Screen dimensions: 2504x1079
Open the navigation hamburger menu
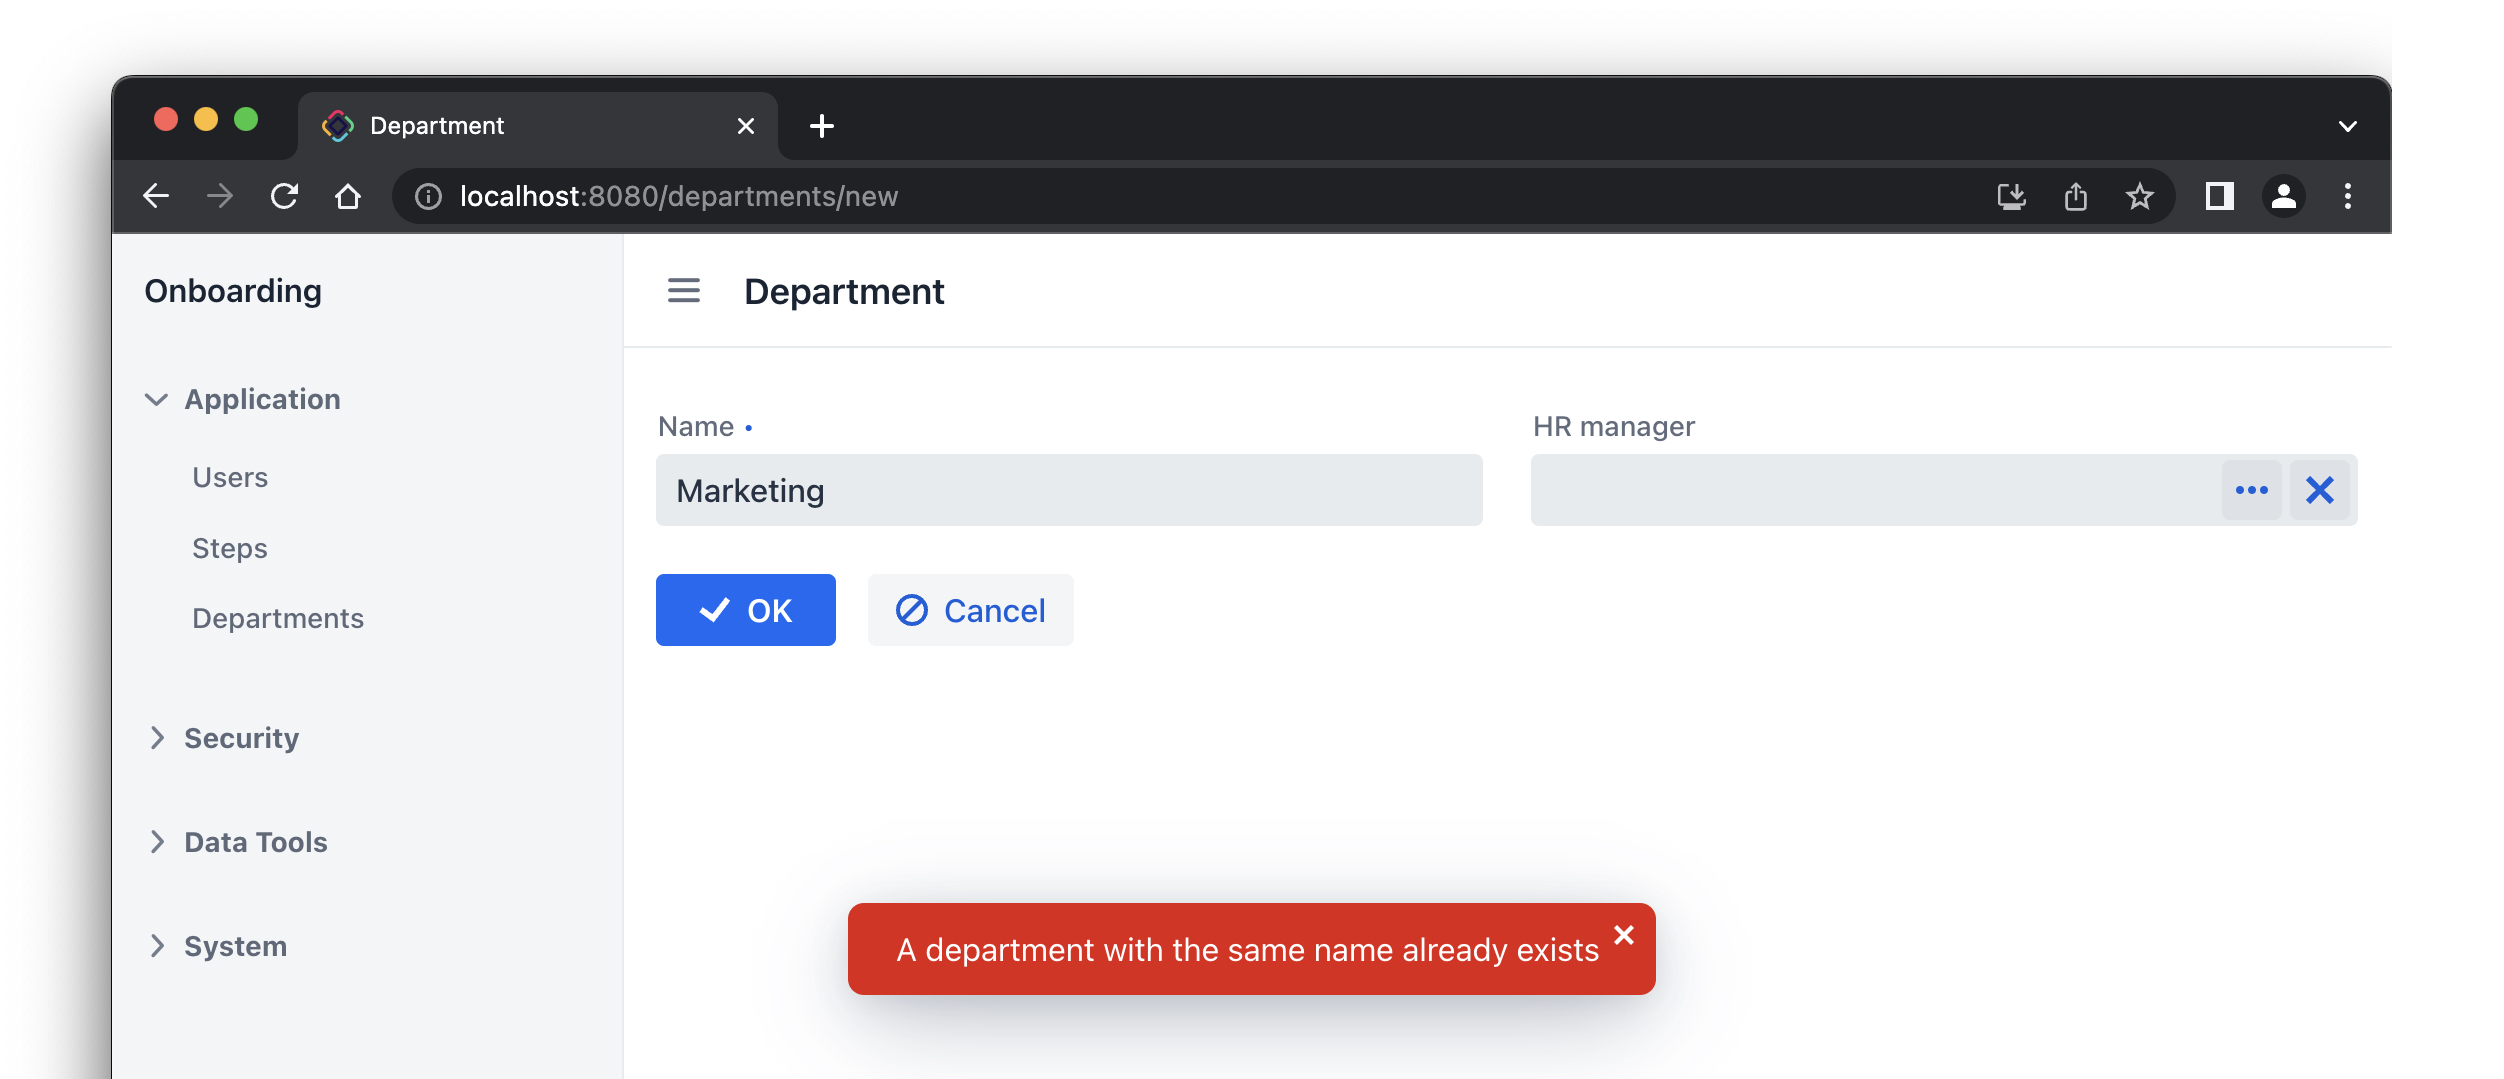click(x=683, y=291)
